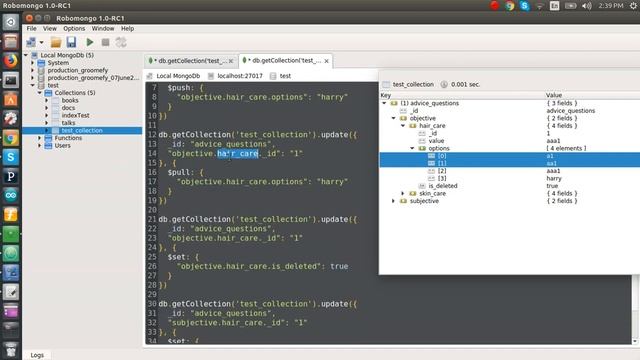640x360 pixels.
Task: Select the indexTest collection
Action: tap(76, 116)
